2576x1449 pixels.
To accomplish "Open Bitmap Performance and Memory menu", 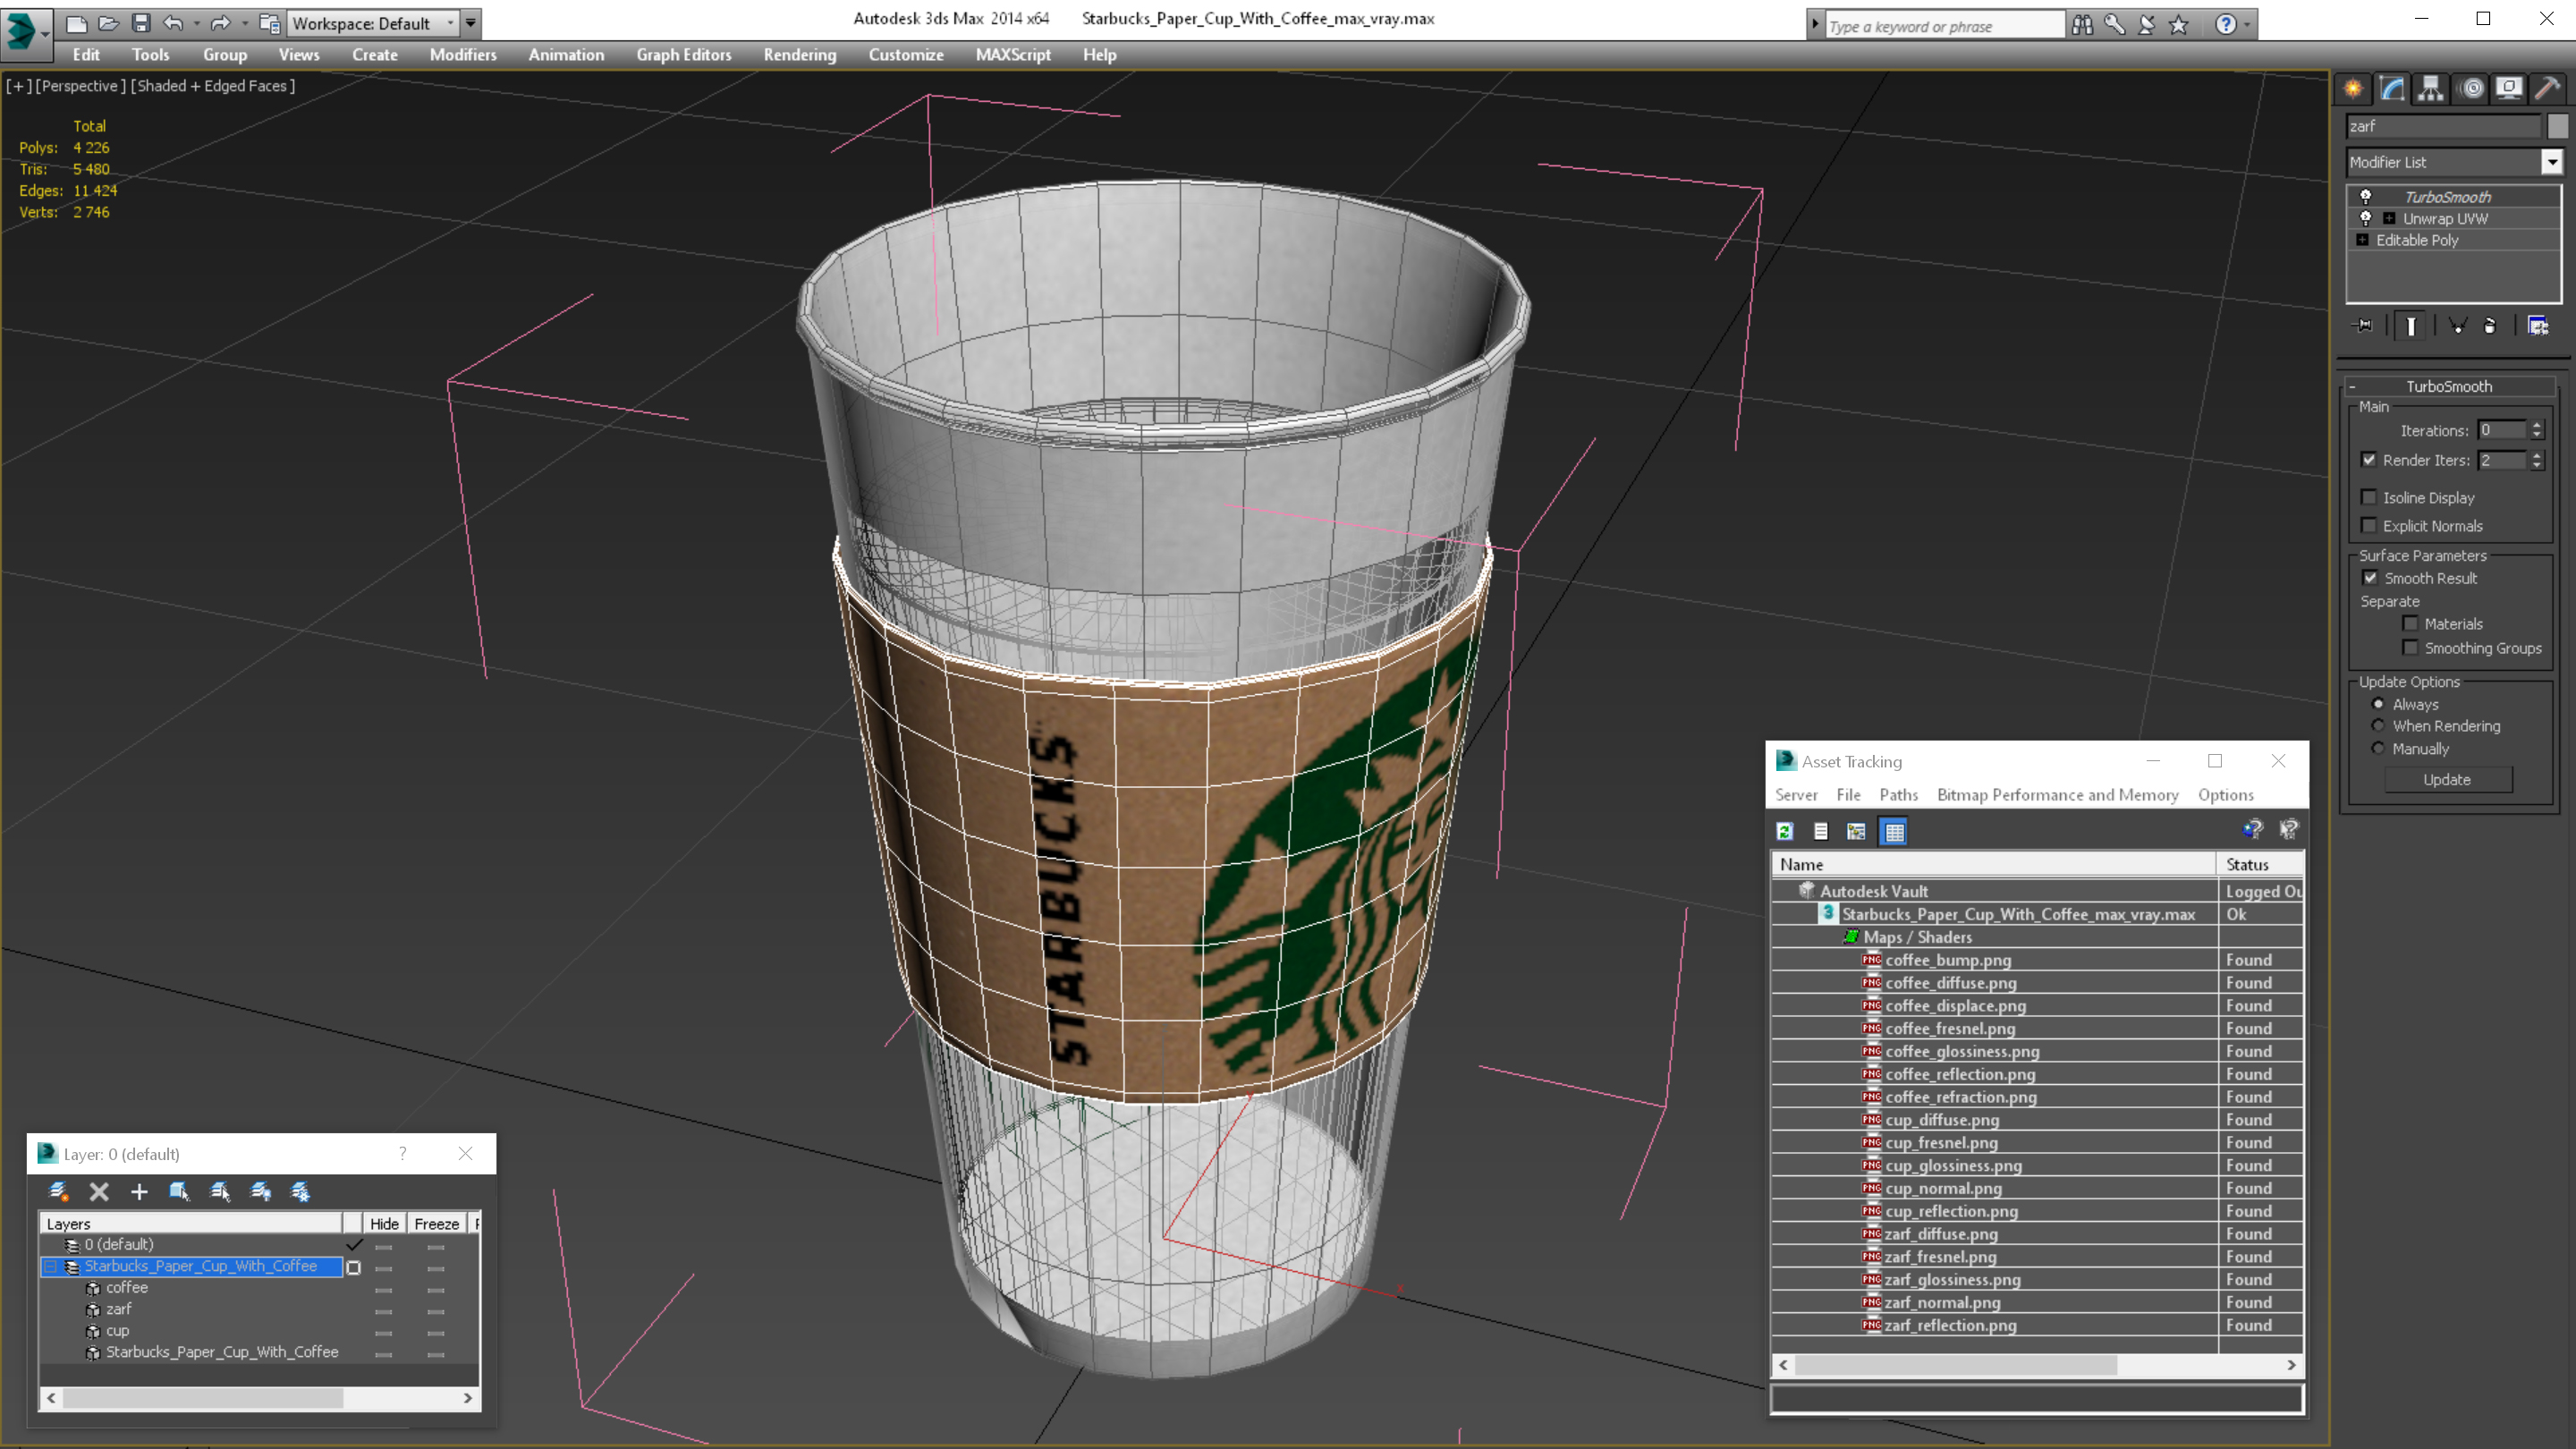I will (x=2058, y=795).
